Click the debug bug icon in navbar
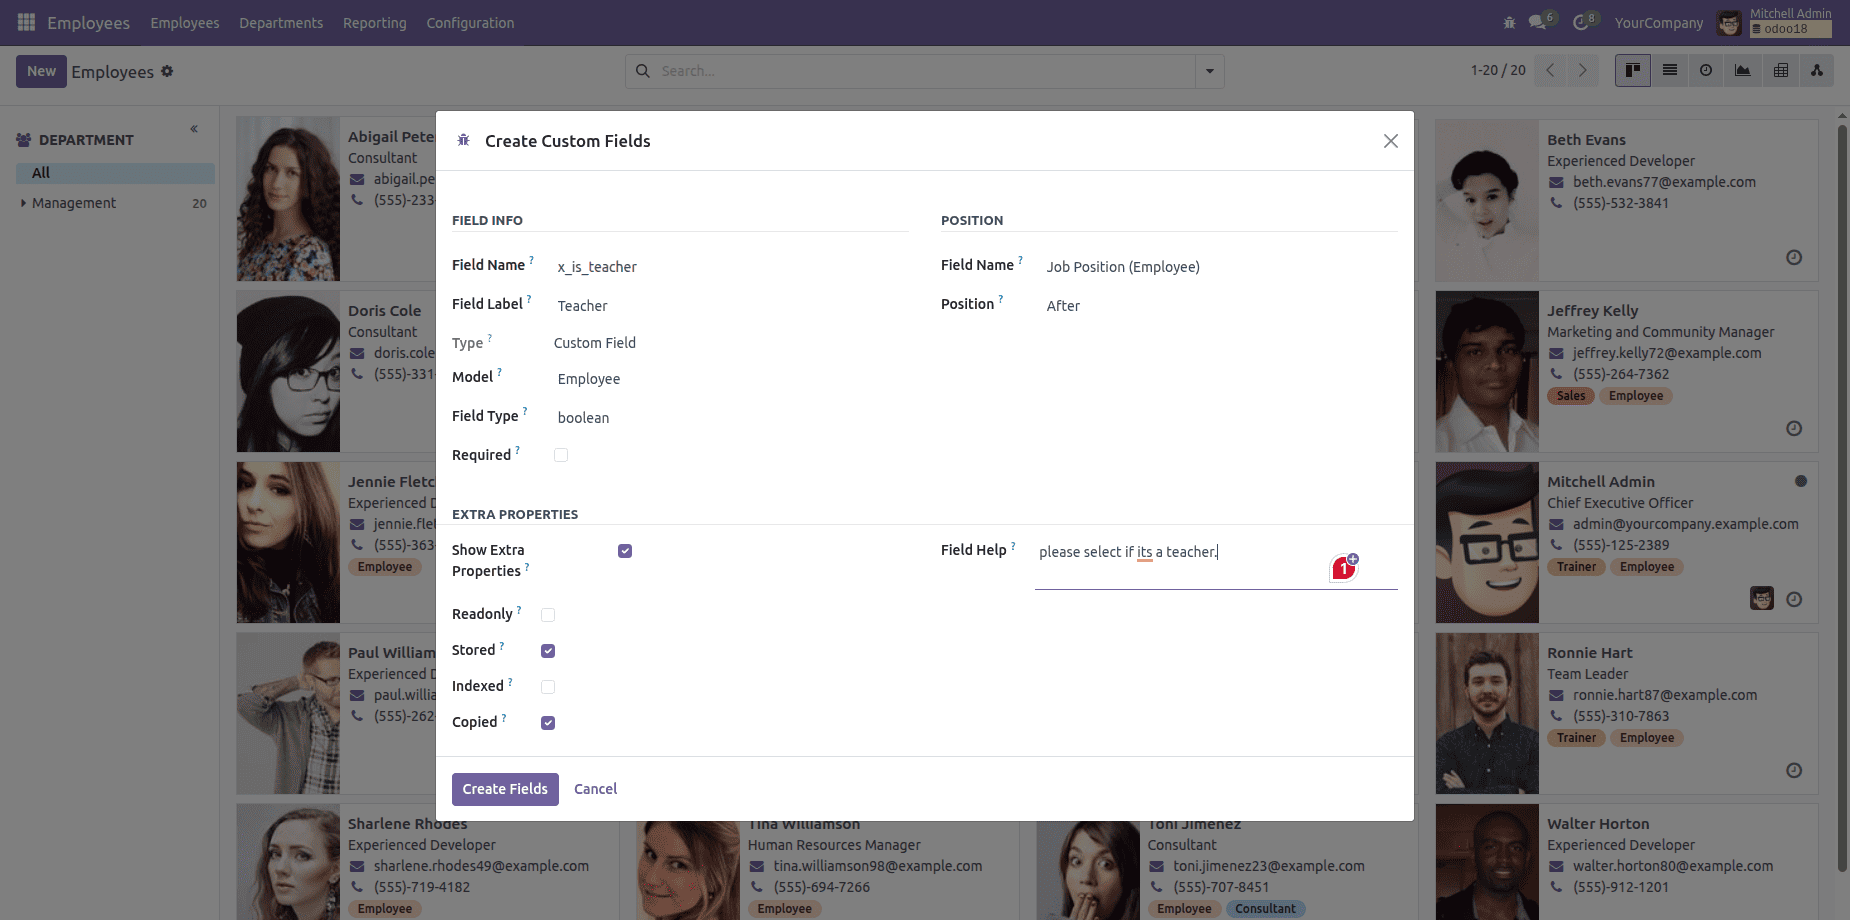 1509,22
